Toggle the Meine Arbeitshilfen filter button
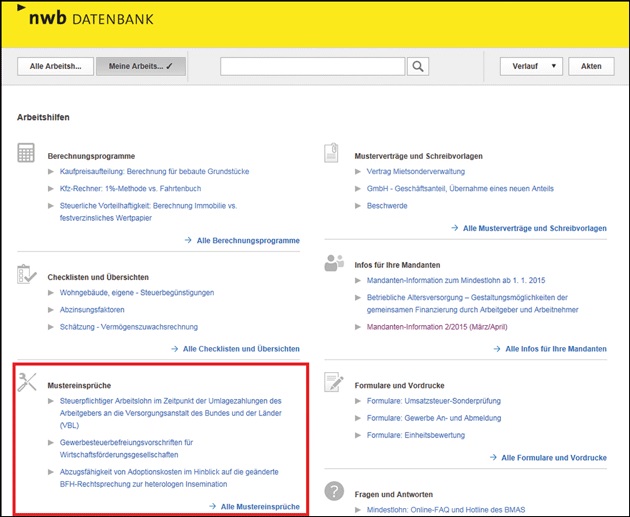 click(x=141, y=66)
